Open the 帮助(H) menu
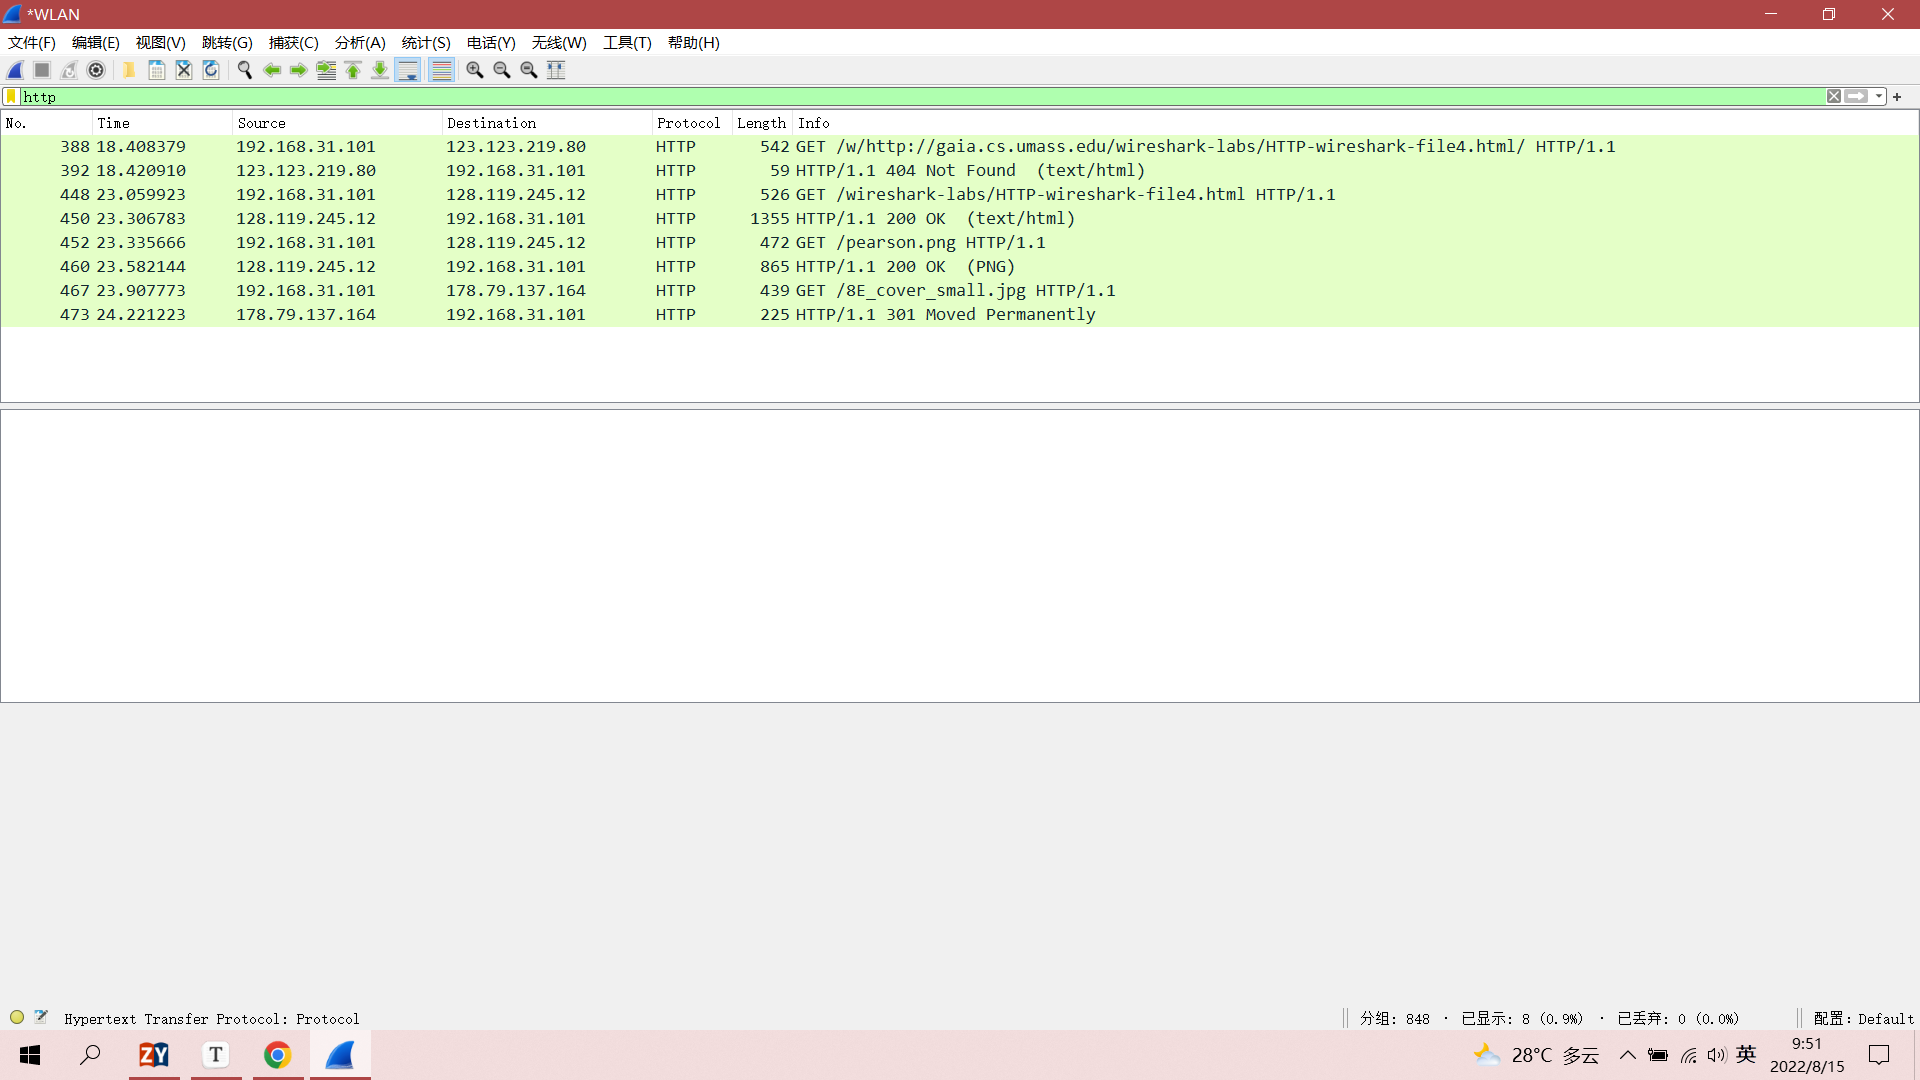Viewport: 1920px width, 1080px height. click(x=694, y=43)
